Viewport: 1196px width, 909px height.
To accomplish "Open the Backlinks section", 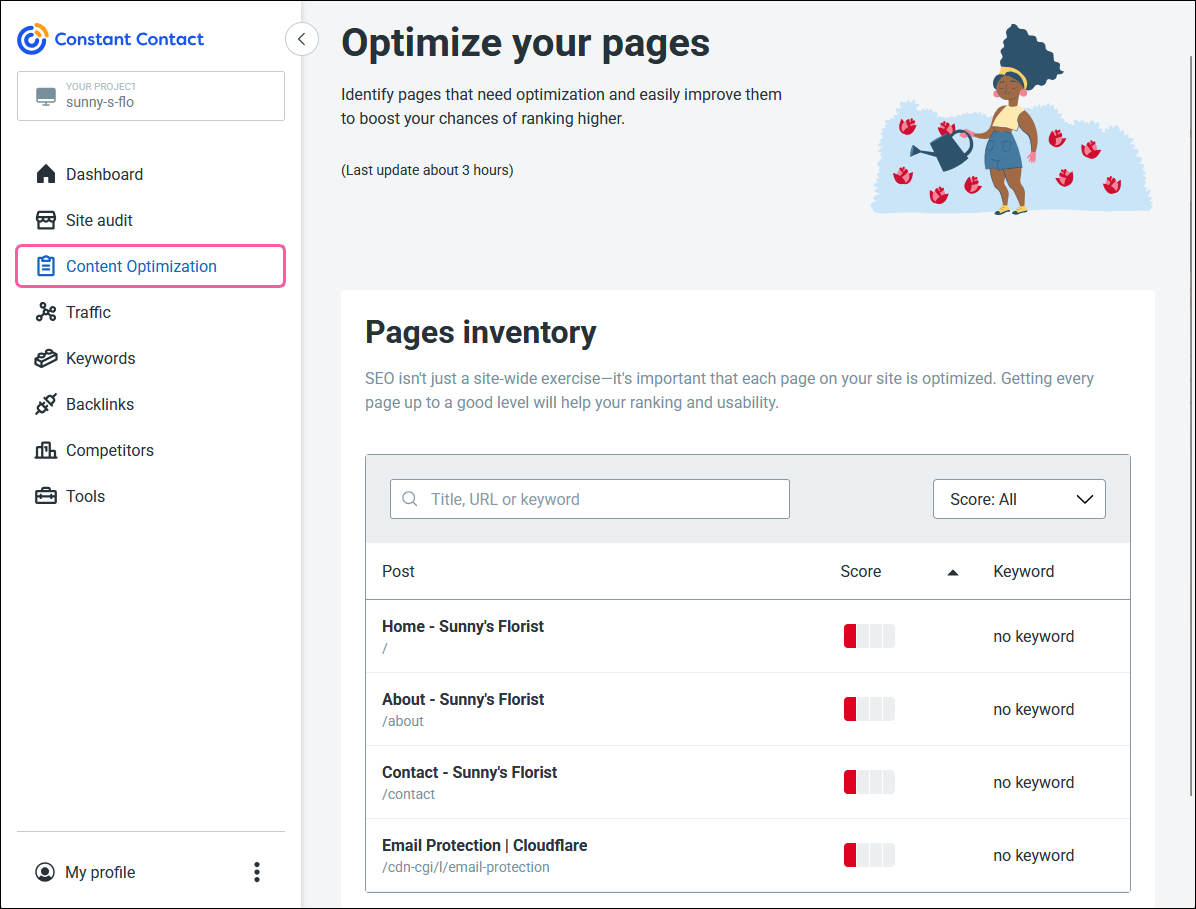I will click(x=150, y=404).
